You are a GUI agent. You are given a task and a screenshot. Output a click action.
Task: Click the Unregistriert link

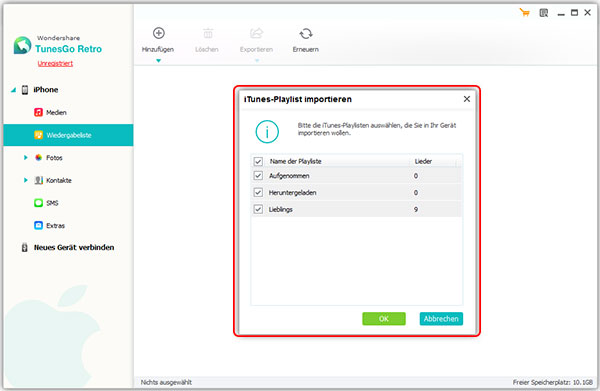click(x=55, y=64)
